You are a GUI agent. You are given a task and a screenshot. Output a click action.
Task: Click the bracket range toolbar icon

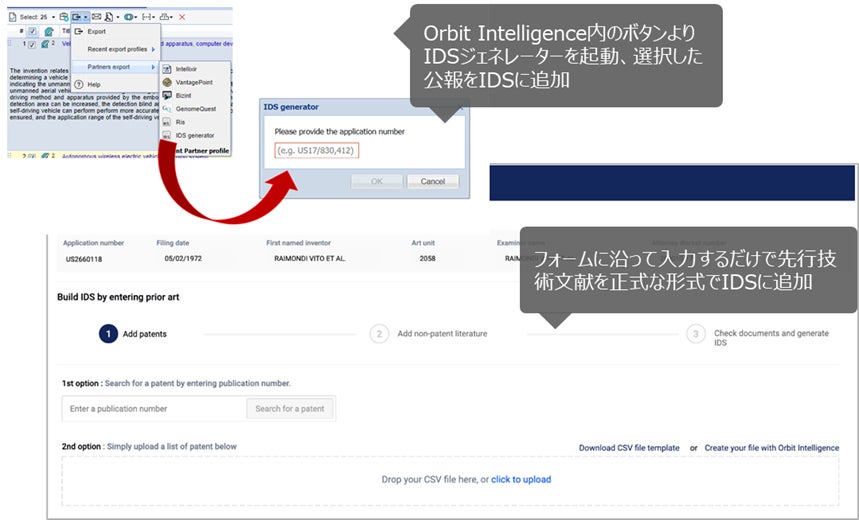click(146, 17)
